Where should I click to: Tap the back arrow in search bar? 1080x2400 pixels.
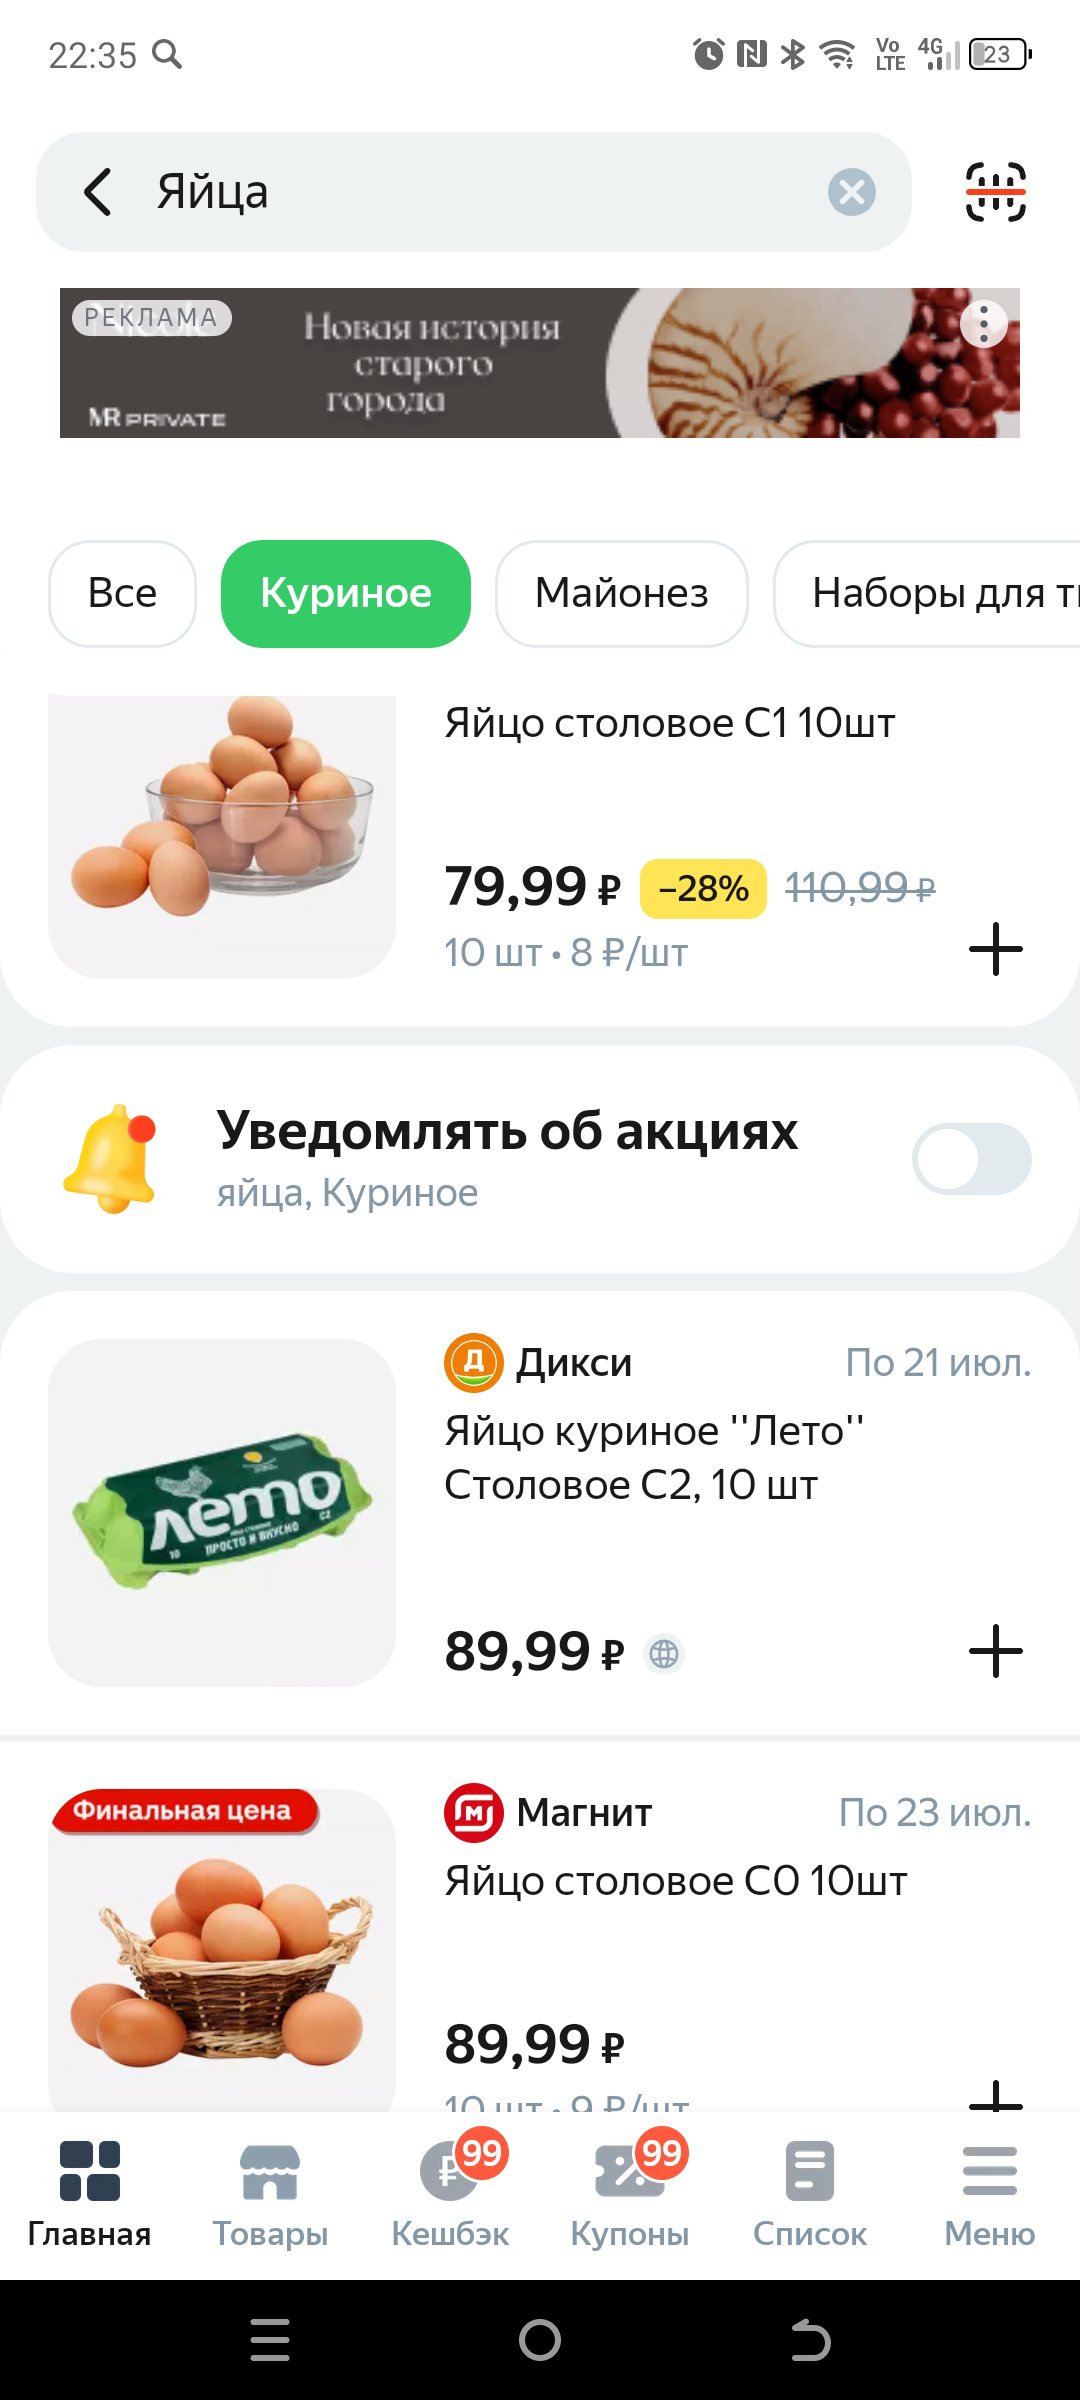click(x=98, y=192)
